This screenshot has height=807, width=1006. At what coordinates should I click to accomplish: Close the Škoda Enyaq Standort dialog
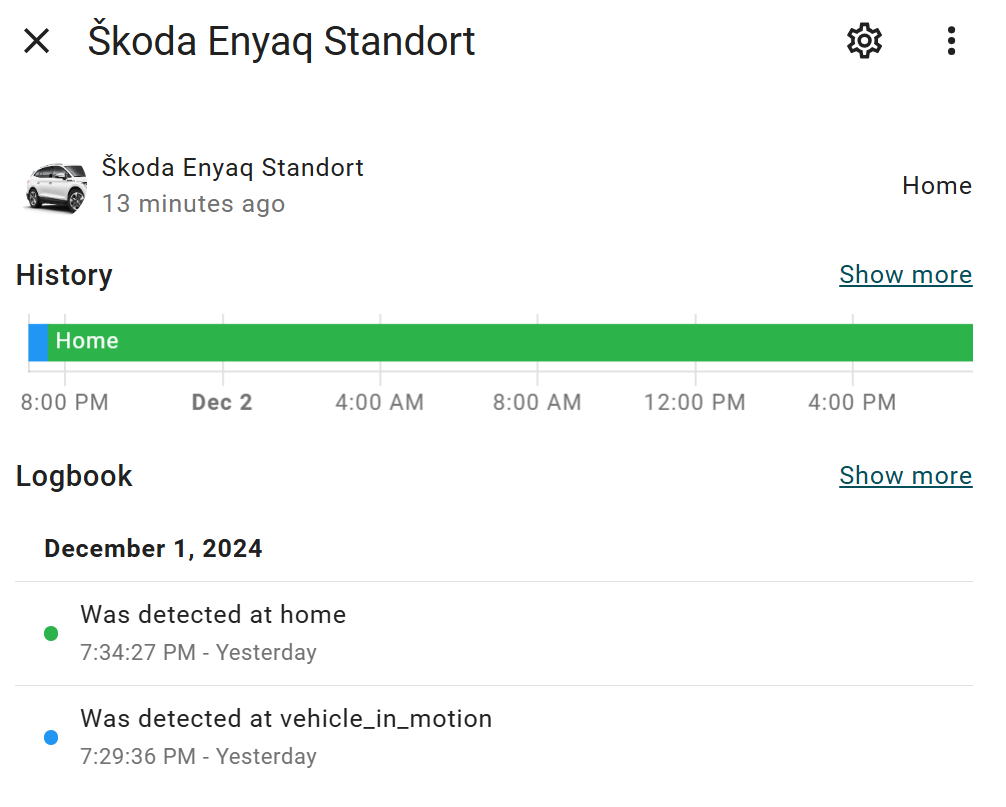click(x=37, y=41)
